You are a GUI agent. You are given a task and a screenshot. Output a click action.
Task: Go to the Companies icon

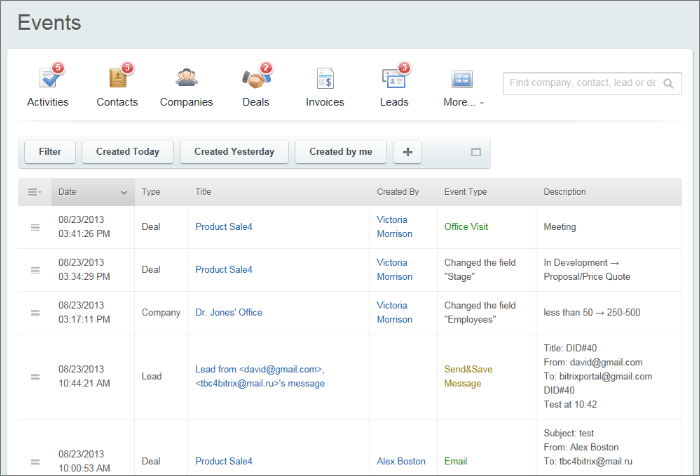click(x=186, y=80)
